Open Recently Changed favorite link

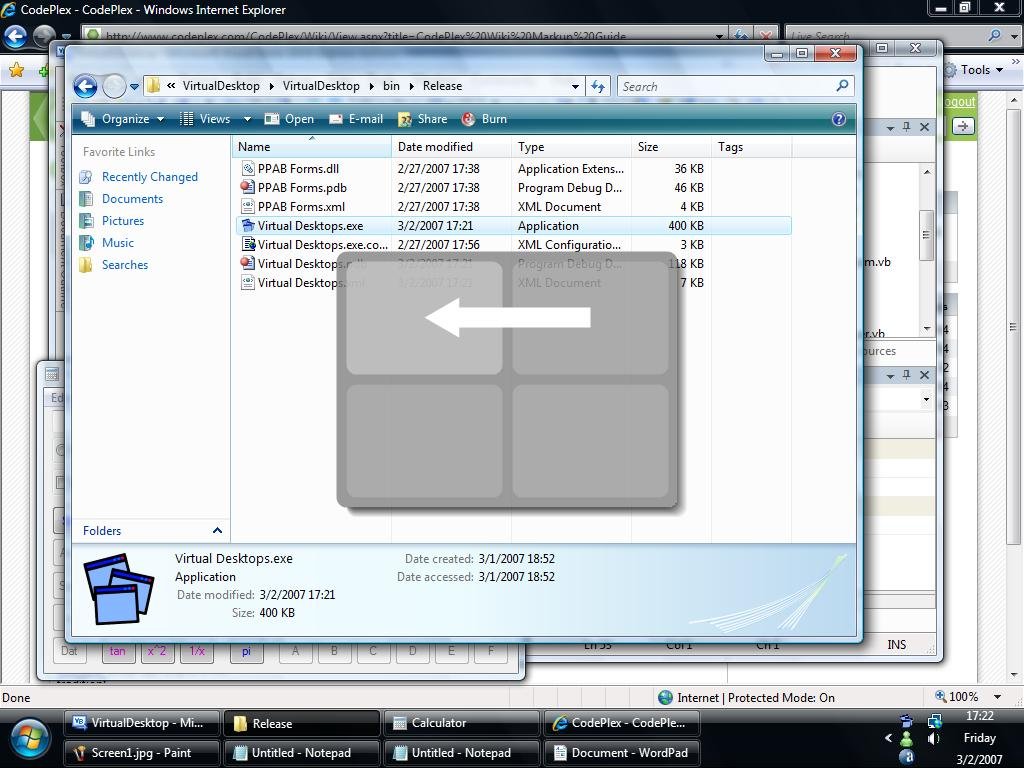(x=149, y=177)
